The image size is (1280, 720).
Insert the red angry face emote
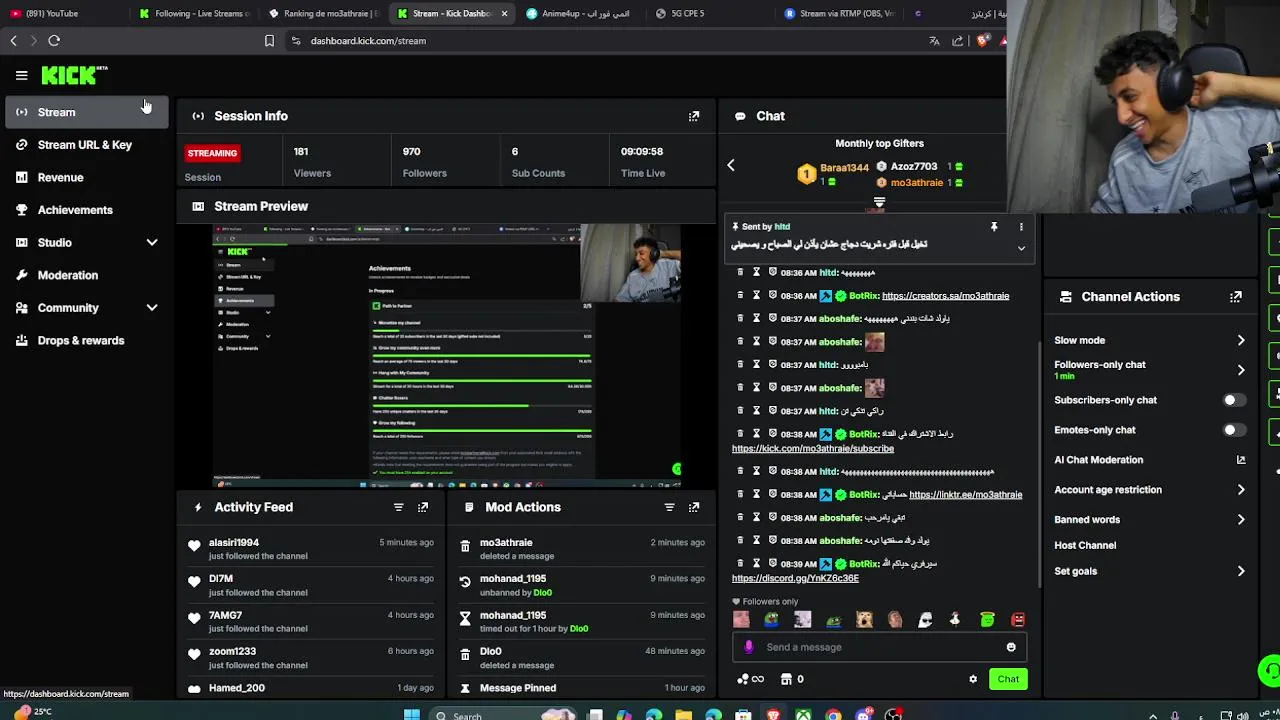[x=1018, y=620]
